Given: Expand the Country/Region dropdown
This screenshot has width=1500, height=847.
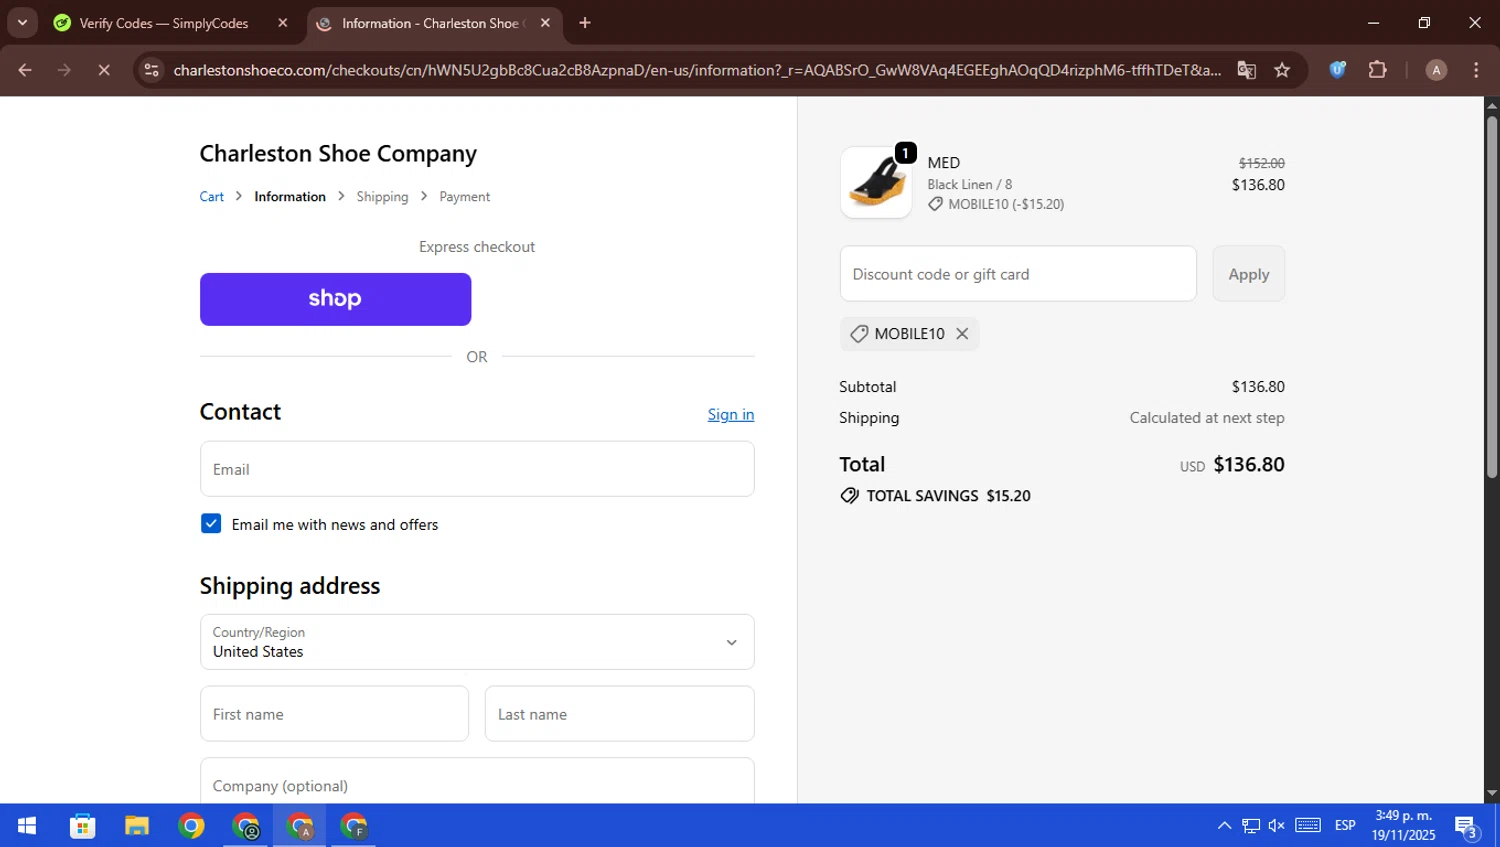Looking at the screenshot, I should (x=477, y=642).
